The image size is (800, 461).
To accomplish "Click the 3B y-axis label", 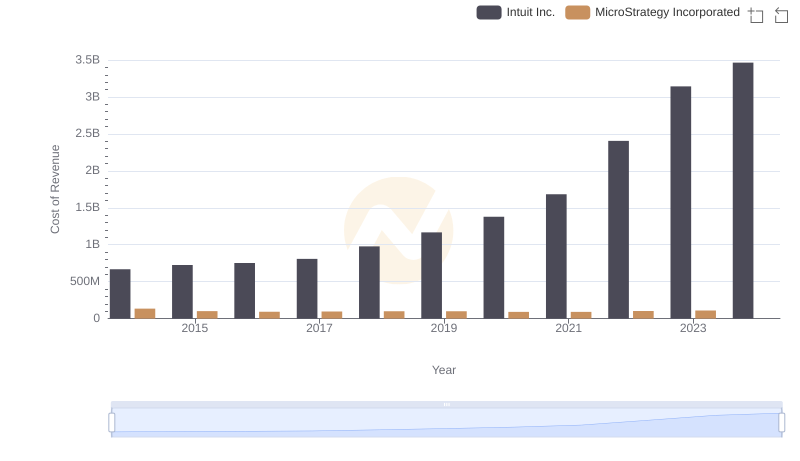I will (x=92, y=97).
